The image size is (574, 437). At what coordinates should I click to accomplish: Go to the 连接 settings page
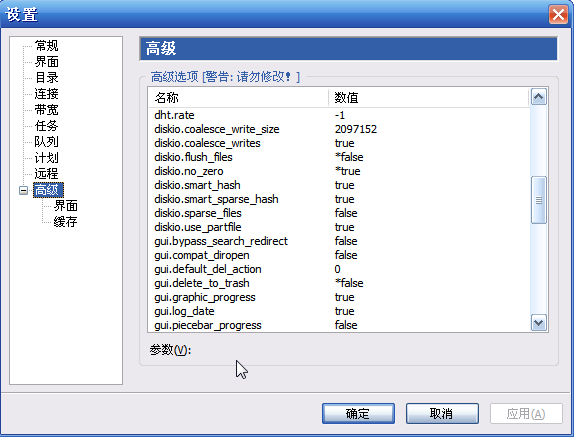tap(46, 94)
